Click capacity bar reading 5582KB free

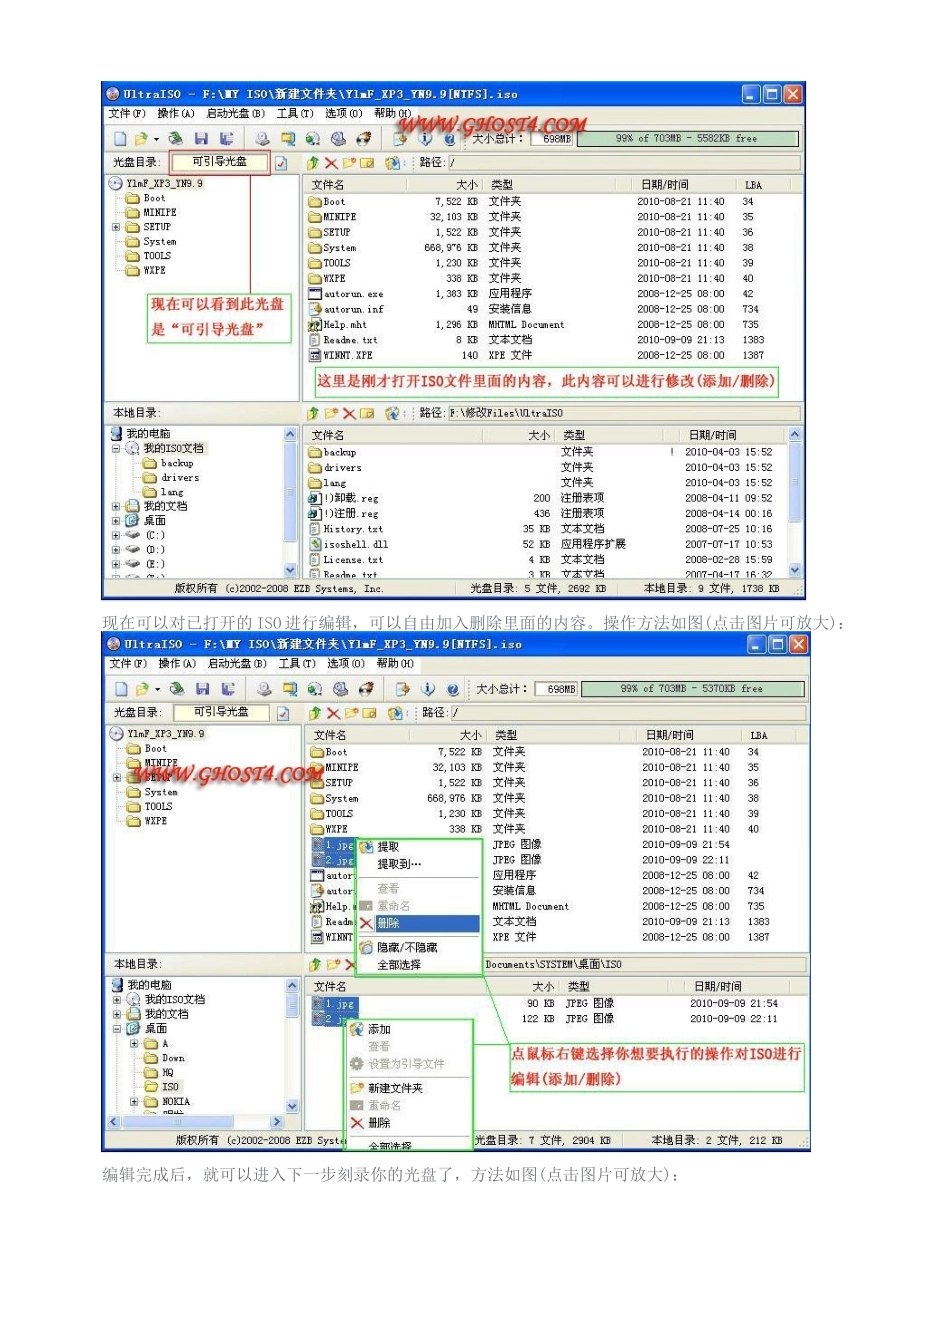pos(686,139)
